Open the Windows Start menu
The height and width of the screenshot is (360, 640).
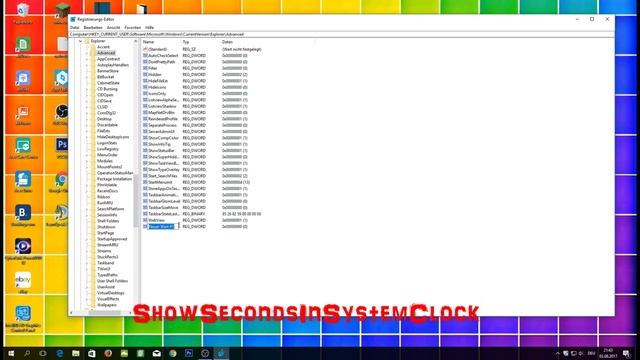tap(11, 353)
